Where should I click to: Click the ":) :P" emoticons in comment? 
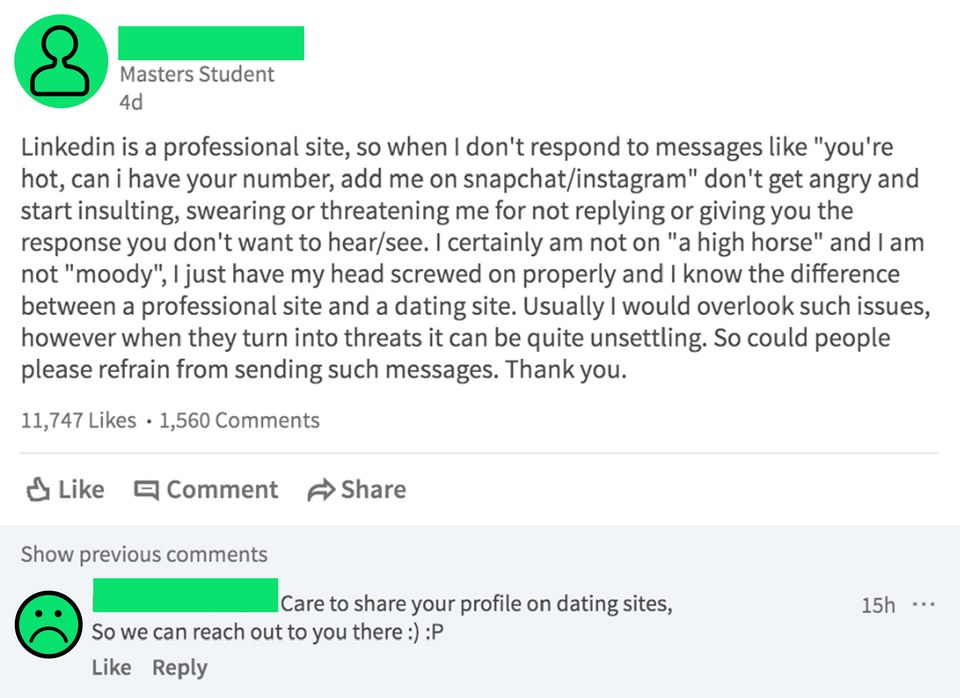(431, 632)
